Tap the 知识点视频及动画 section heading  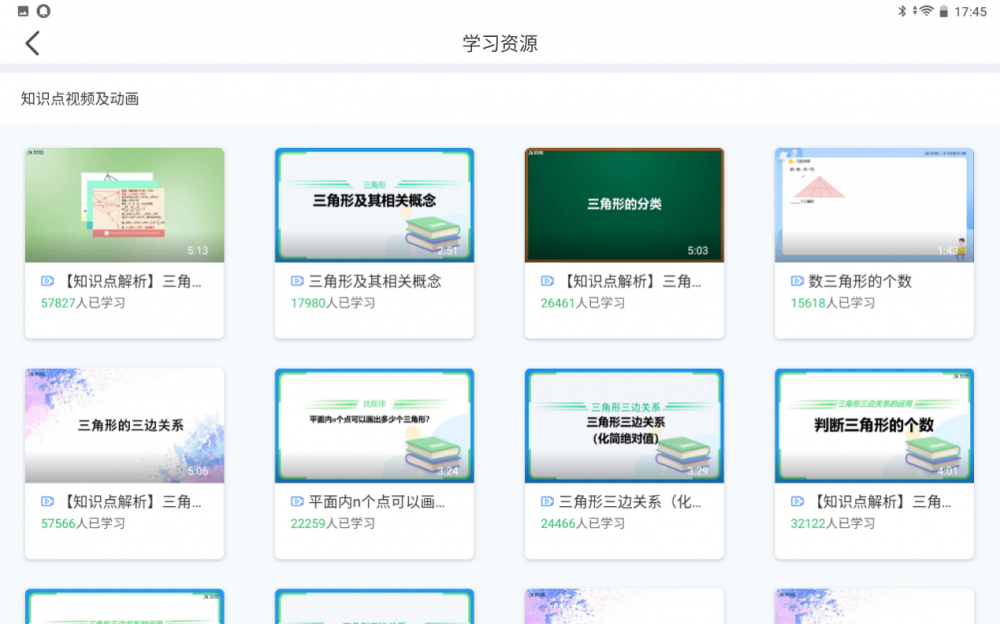pos(80,99)
